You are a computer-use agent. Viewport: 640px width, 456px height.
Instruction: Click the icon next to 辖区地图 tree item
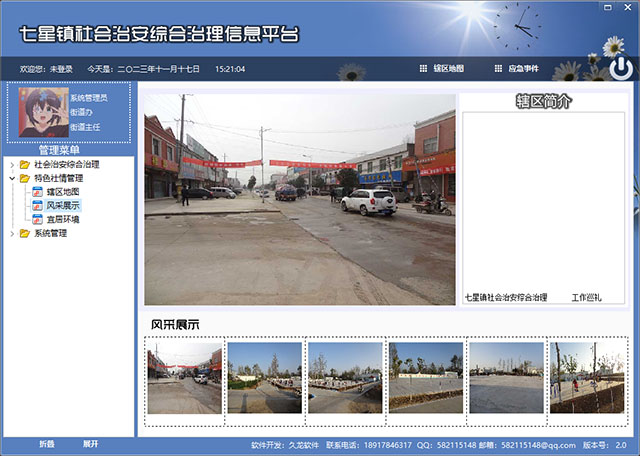tap(38, 192)
